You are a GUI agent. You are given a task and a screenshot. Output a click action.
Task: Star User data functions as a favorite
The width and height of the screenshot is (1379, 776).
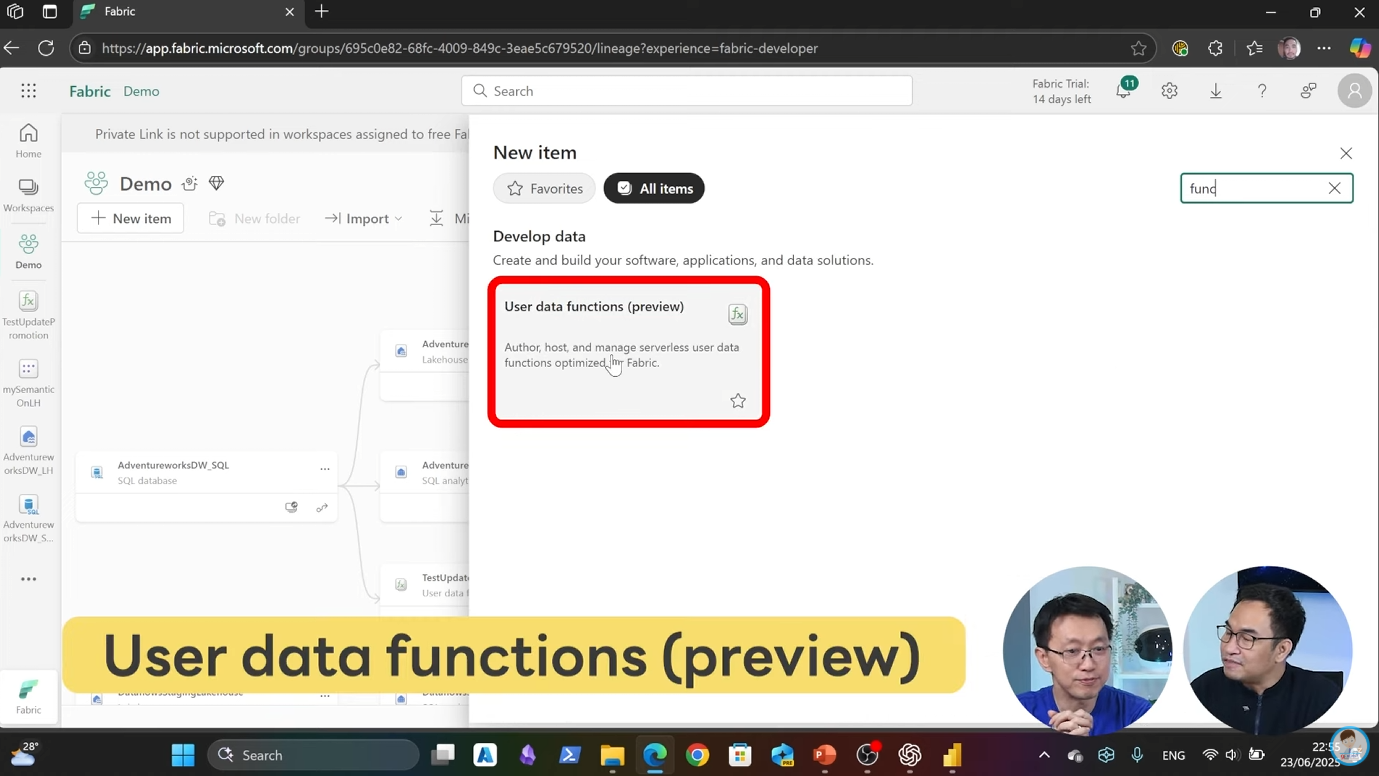tap(737, 400)
